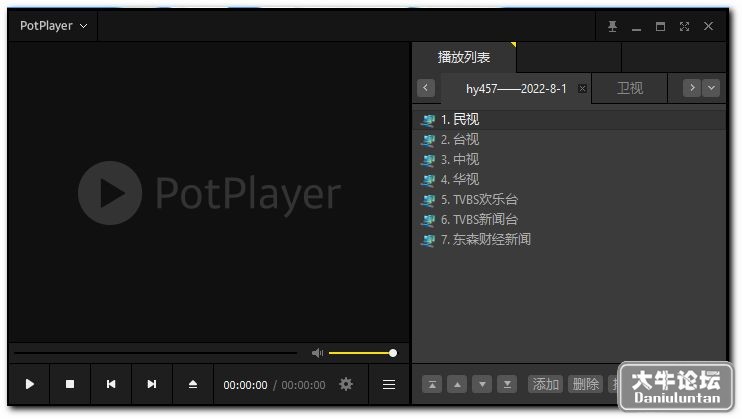Screen dimensions: 742x419
Task: Show the next playlist tabs with the right arrow
Action: coord(692,88)
